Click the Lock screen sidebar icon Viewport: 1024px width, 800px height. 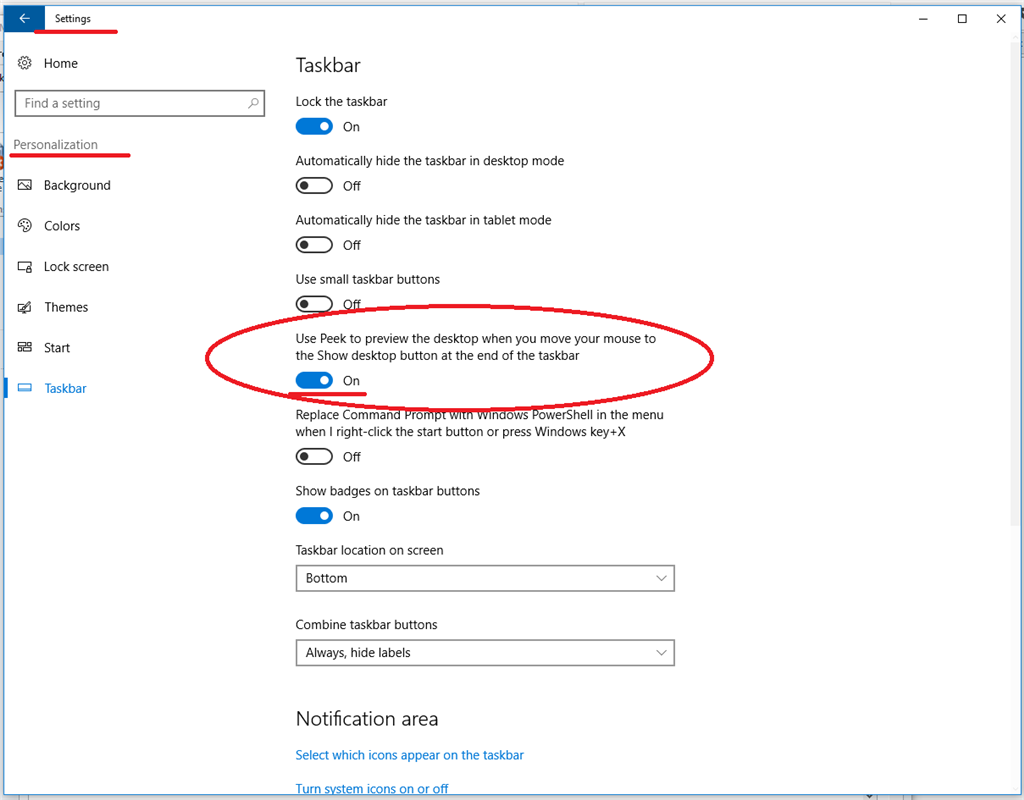25,266
